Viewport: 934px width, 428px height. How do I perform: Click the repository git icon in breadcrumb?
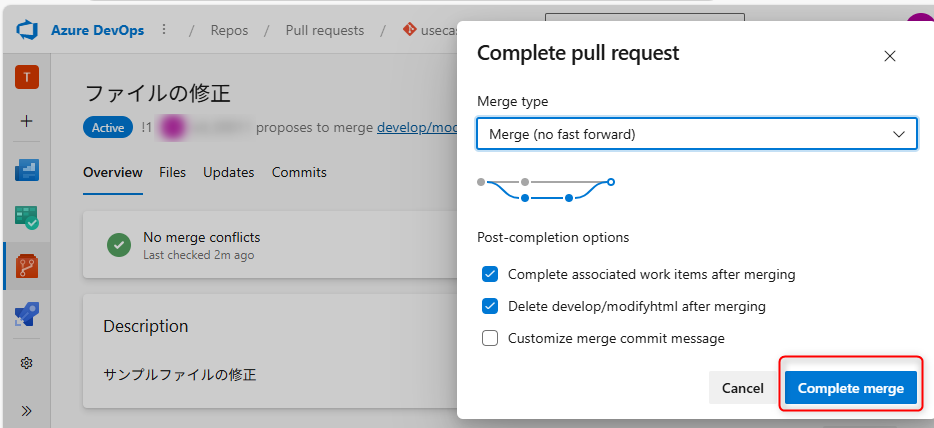click(x=409, y=29)
